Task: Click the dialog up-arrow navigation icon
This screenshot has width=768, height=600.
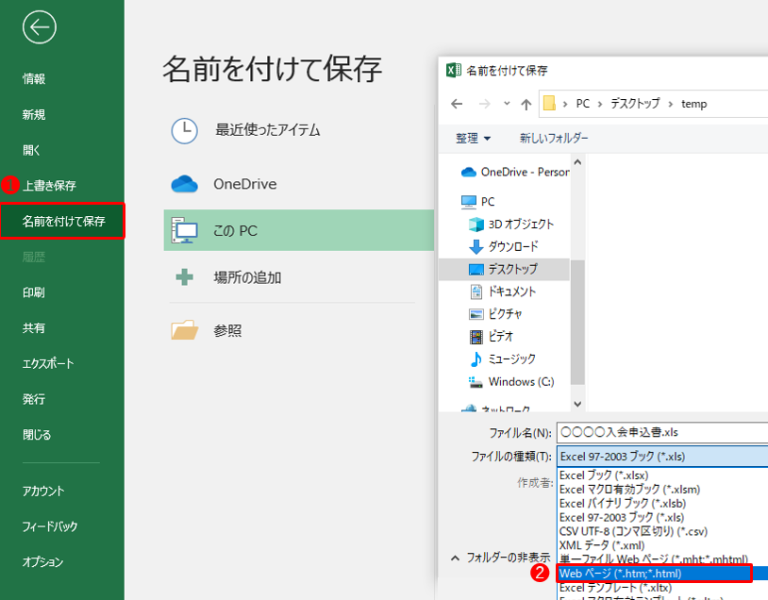Action: [525, 104]
